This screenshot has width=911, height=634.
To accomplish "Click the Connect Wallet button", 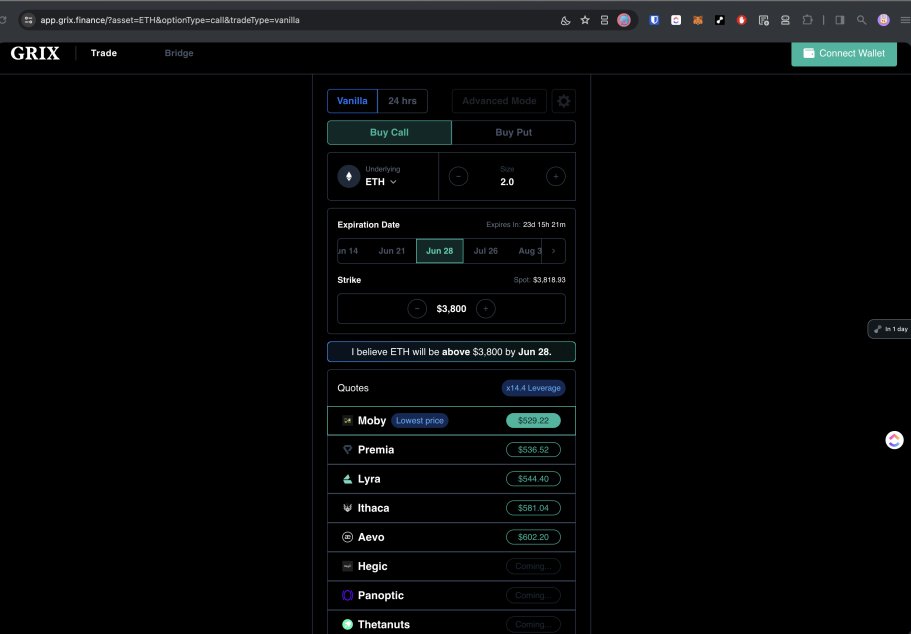I will [844, 53].
